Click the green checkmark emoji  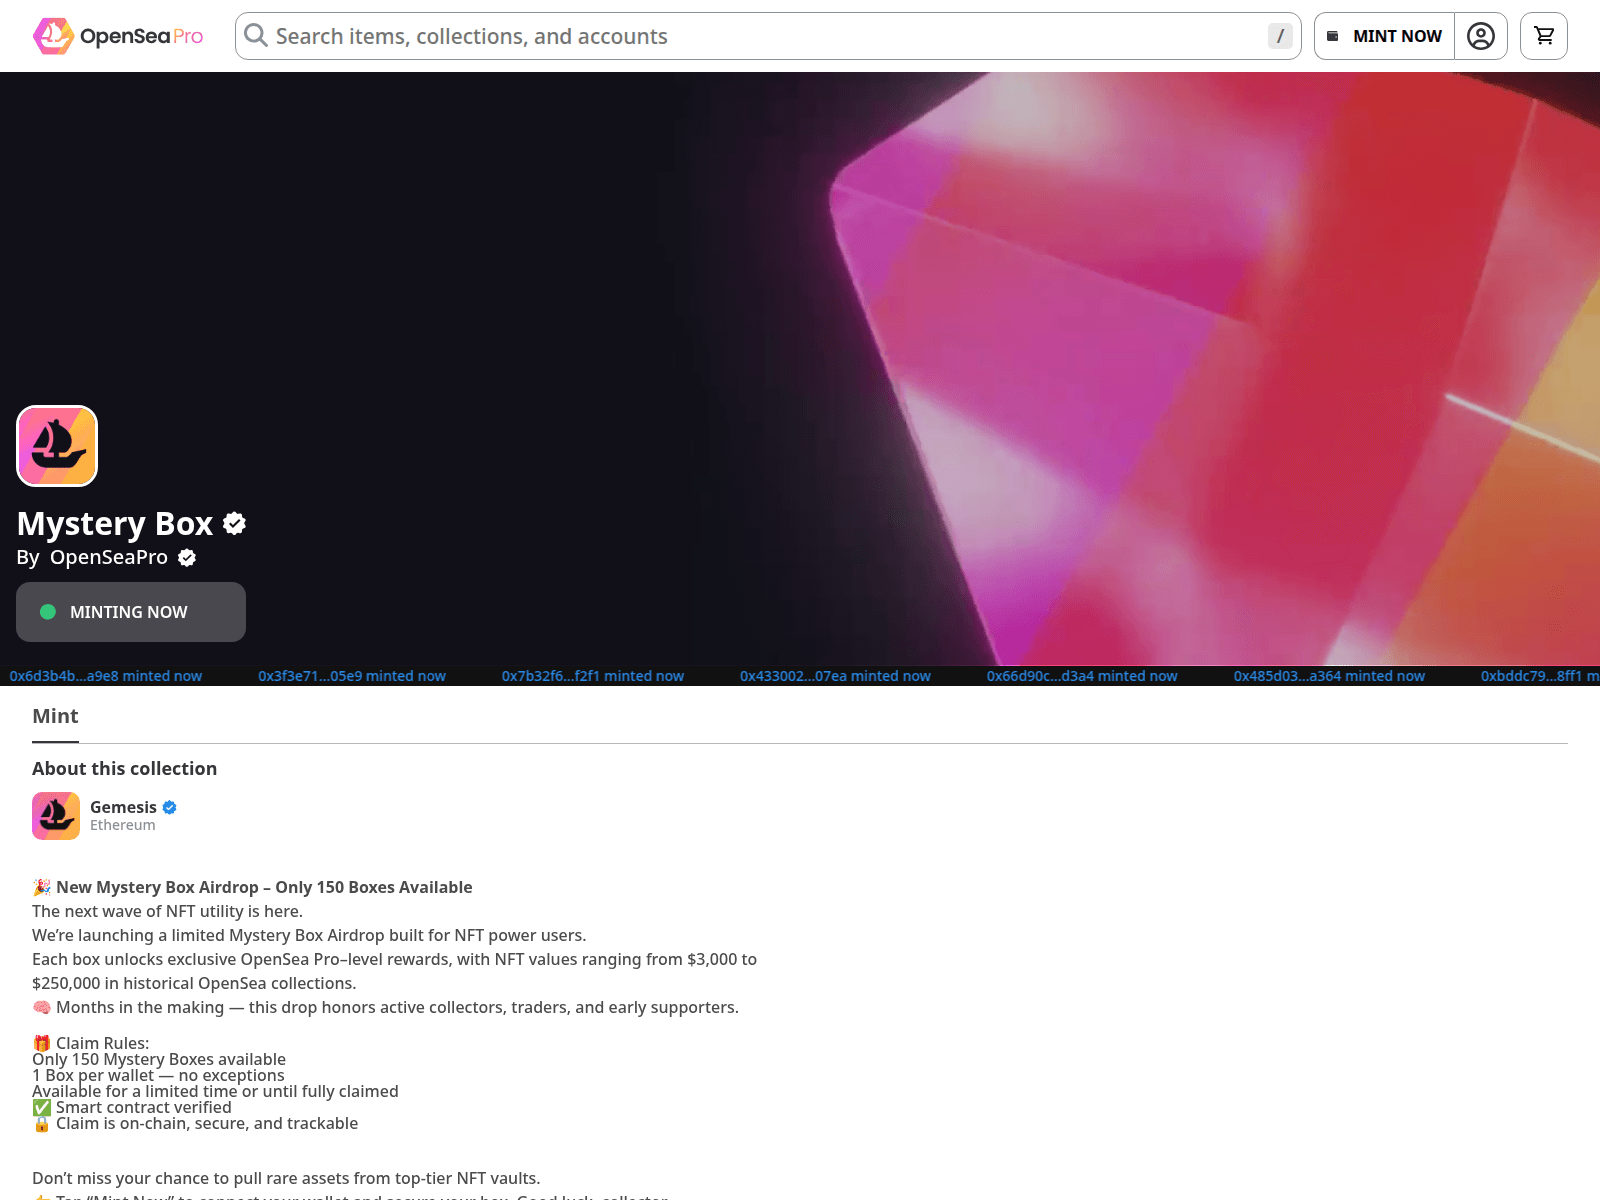click(42, 1107)
